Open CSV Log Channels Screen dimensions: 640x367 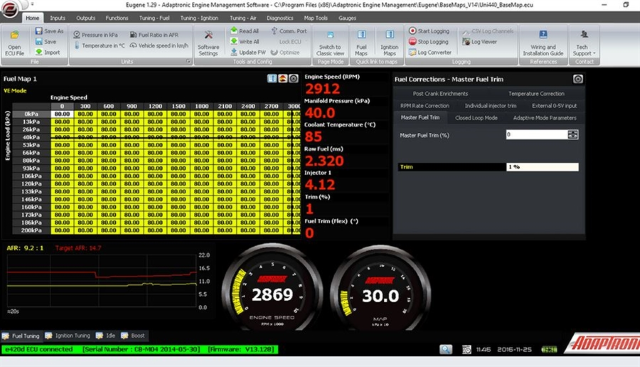coord(488,31)
